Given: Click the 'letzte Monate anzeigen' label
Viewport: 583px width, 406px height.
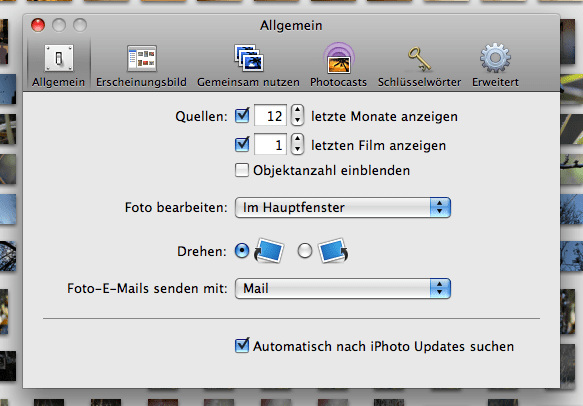Looking at the screenshot, I should coord(384,117).
